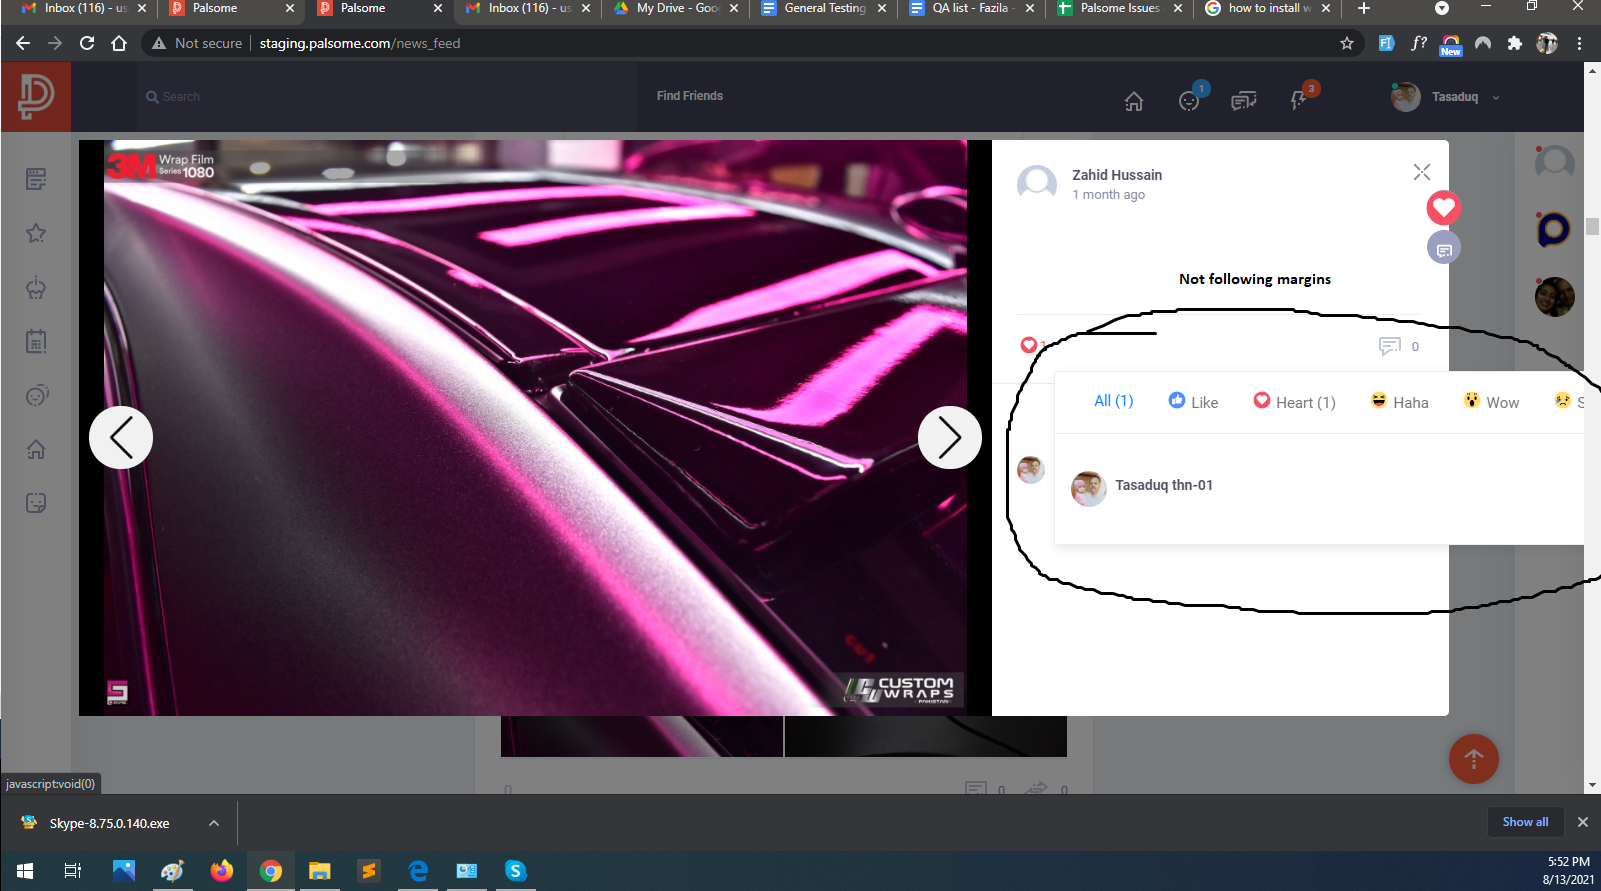Viewport: 1601px width, 891px height.
Task: Click the scroll-to-top red arrow button
Action: point(1474,759)
